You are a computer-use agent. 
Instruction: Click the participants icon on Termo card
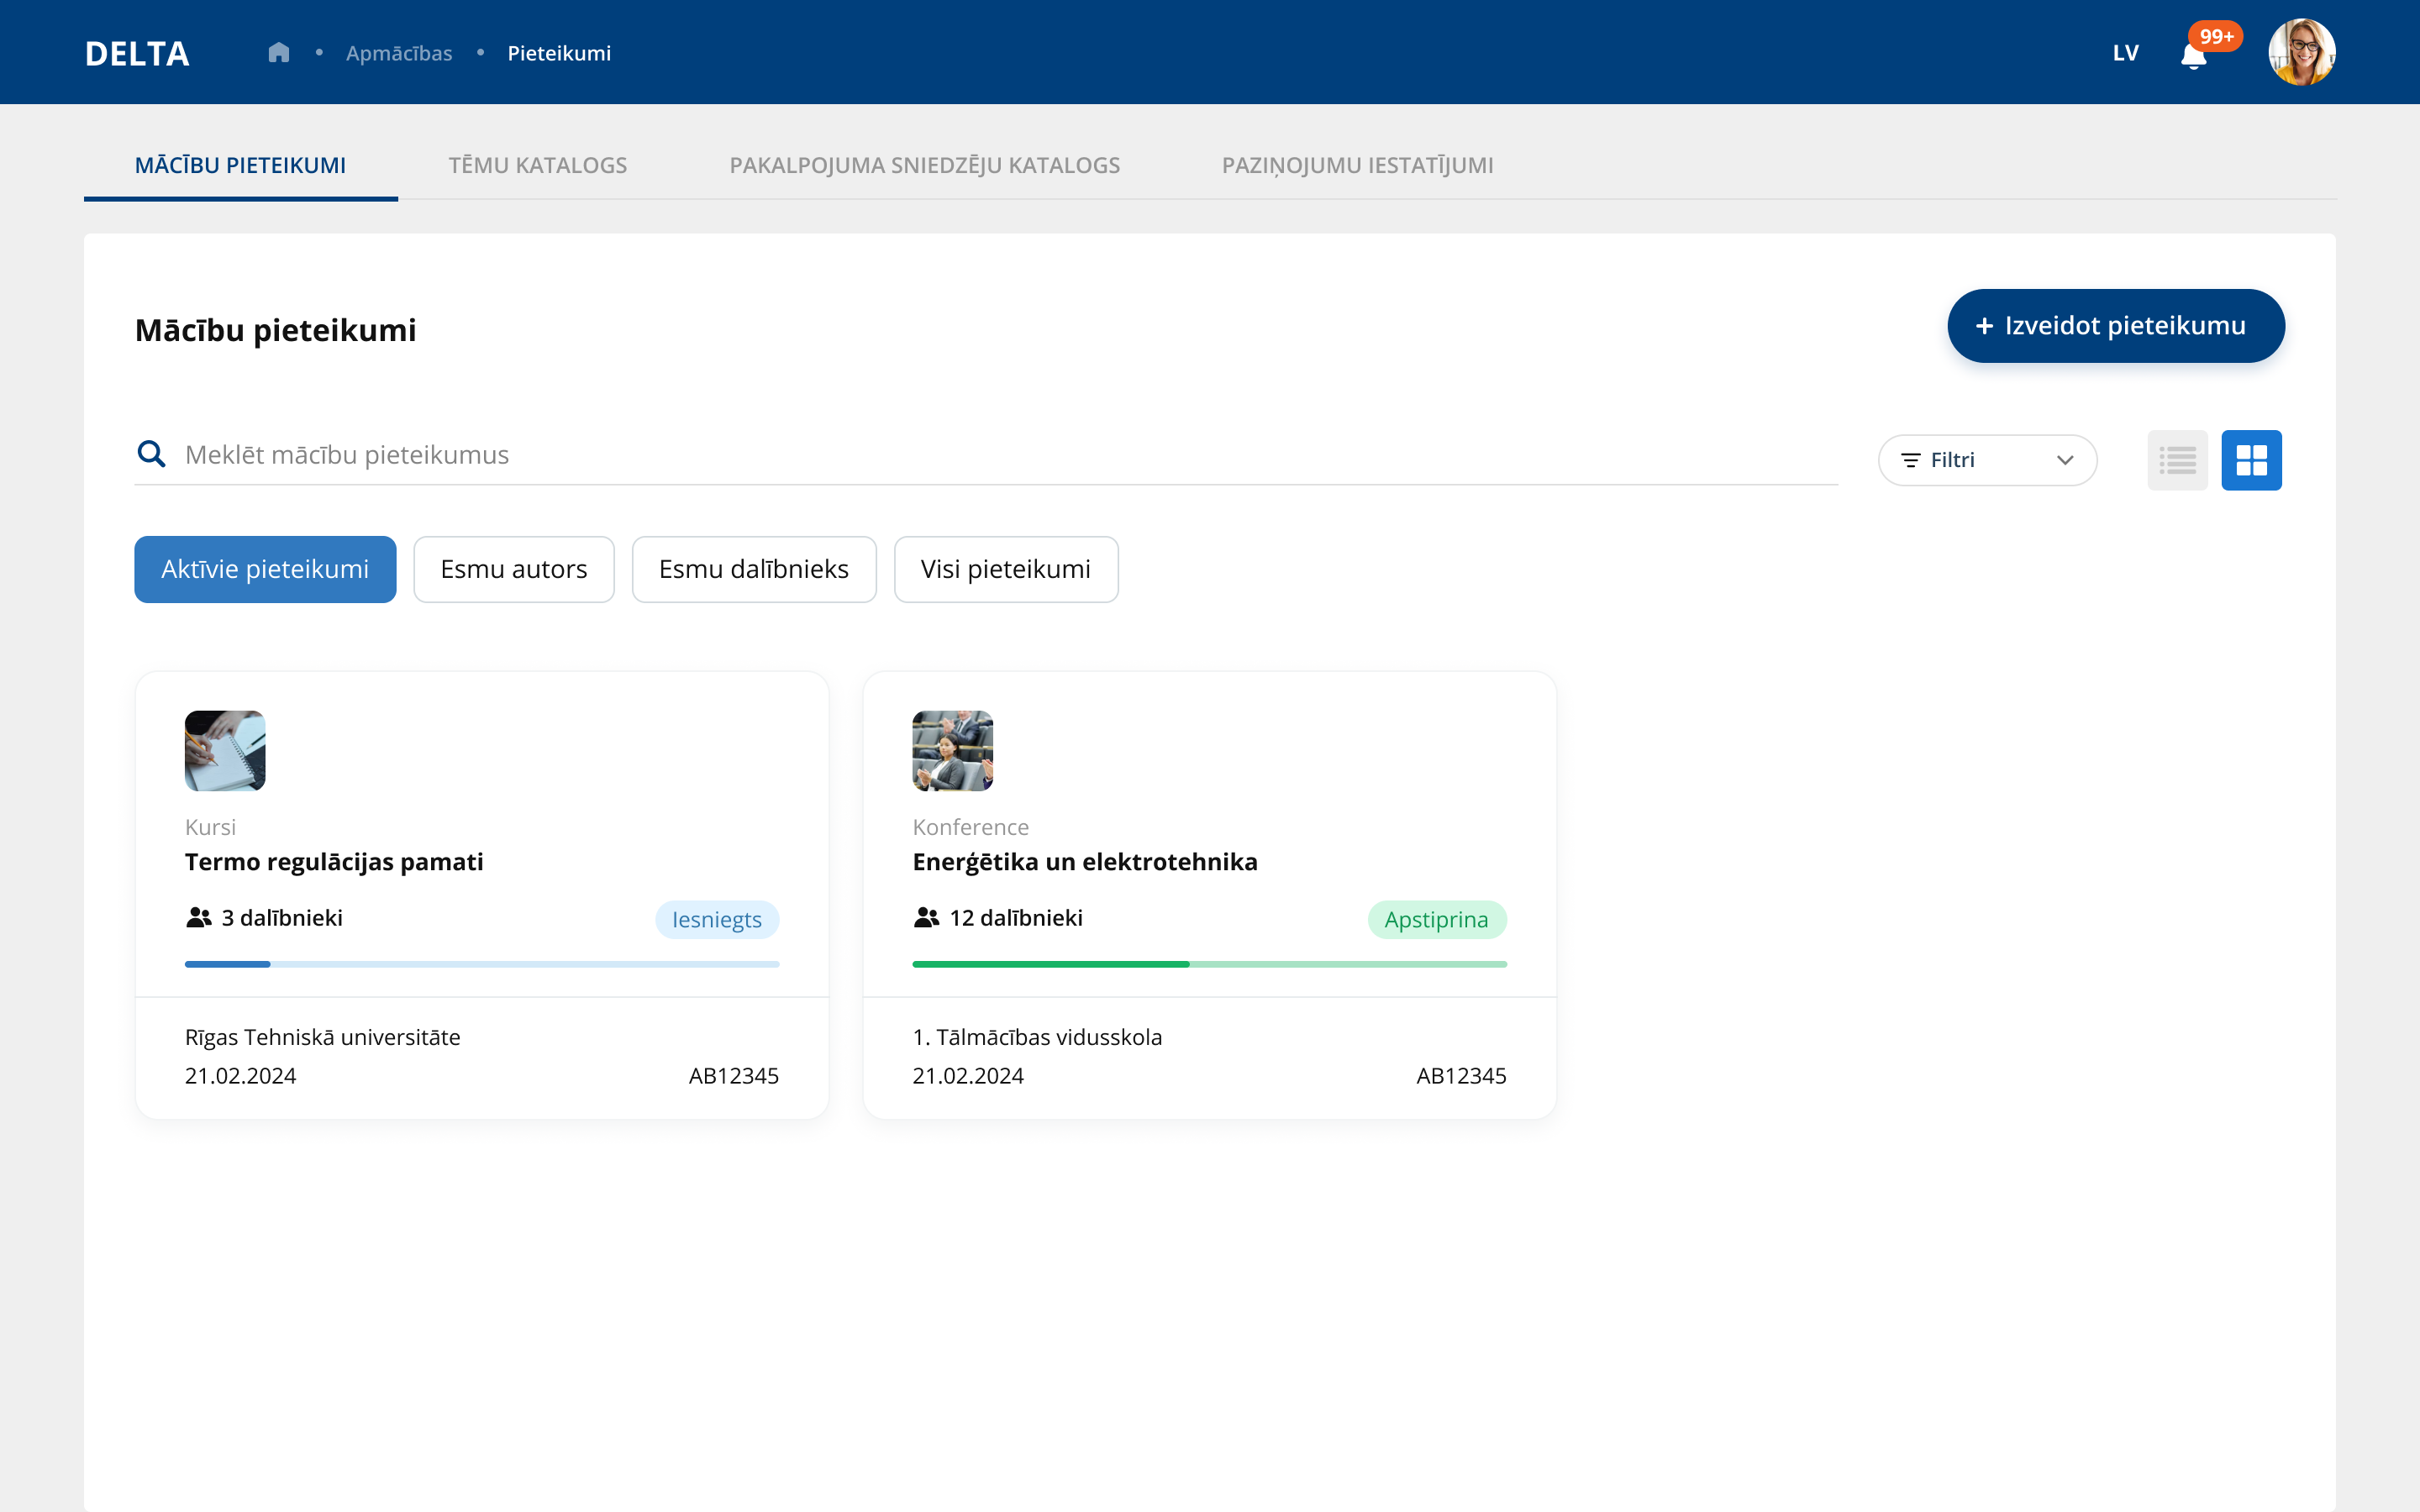click(199, 917)
